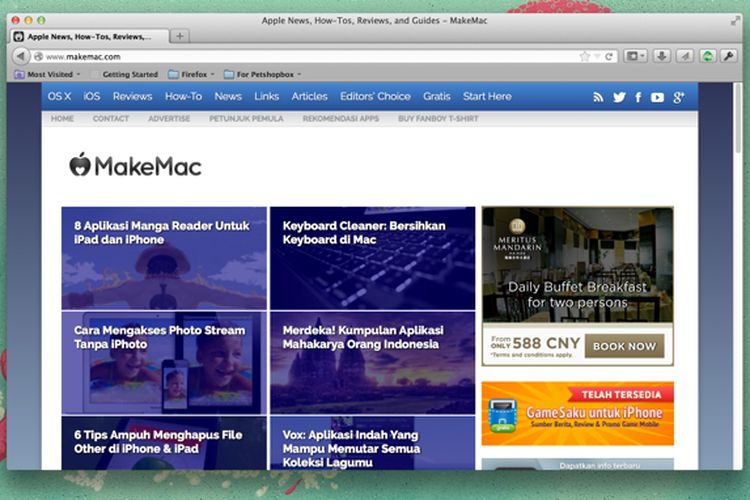Image resolution: width=750 pixels, height=500 pixels.
Task: Click the URL field www.makemac.com
Action: coord(306,56)
